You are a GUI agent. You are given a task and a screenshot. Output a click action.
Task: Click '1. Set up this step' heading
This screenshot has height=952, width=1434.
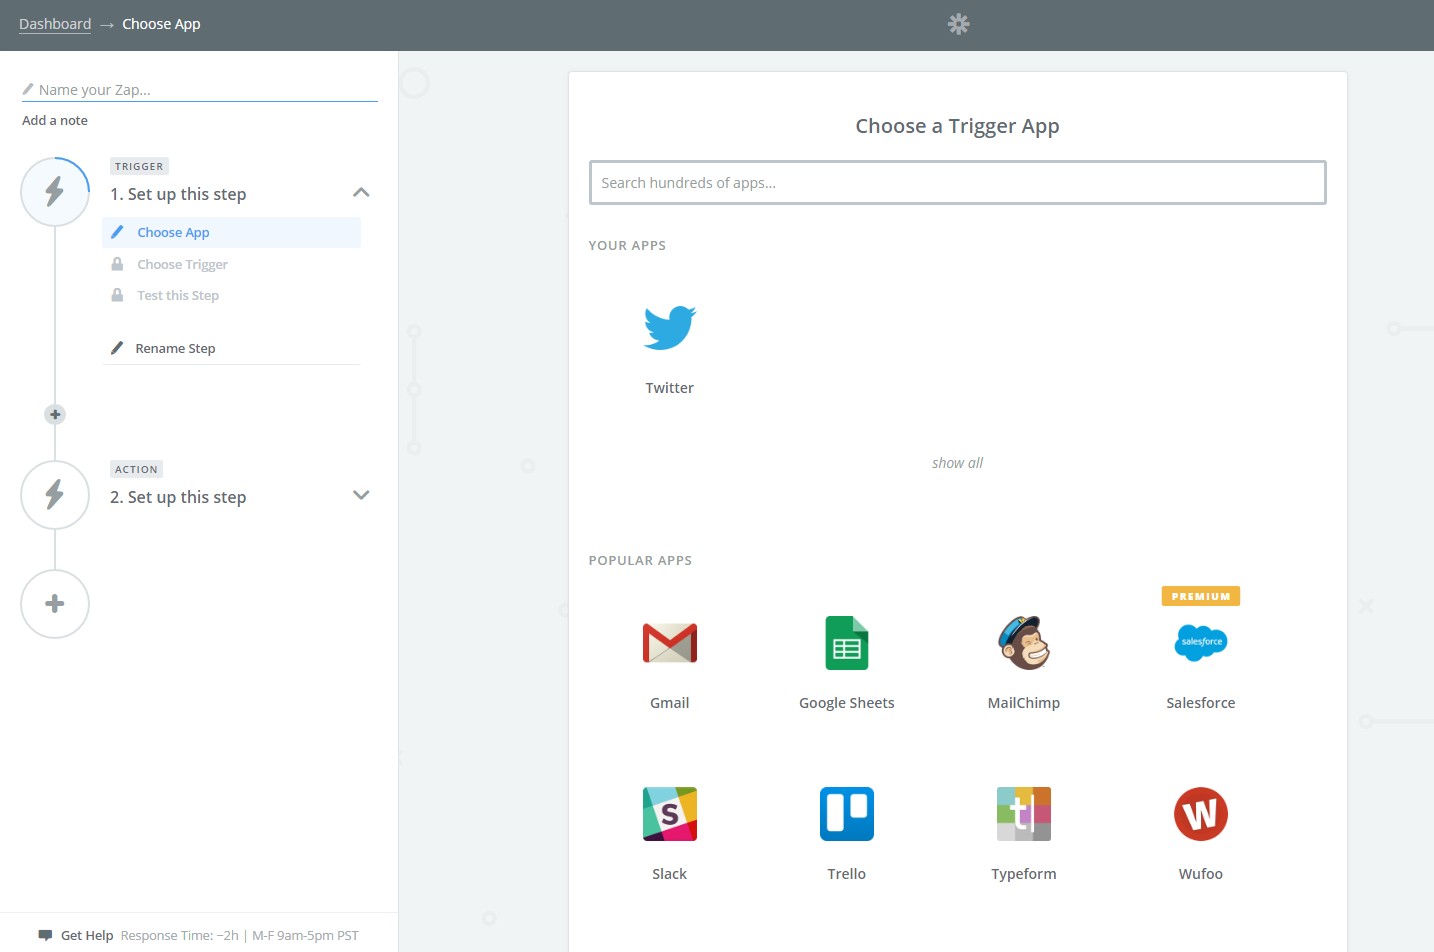click(178, 194)
